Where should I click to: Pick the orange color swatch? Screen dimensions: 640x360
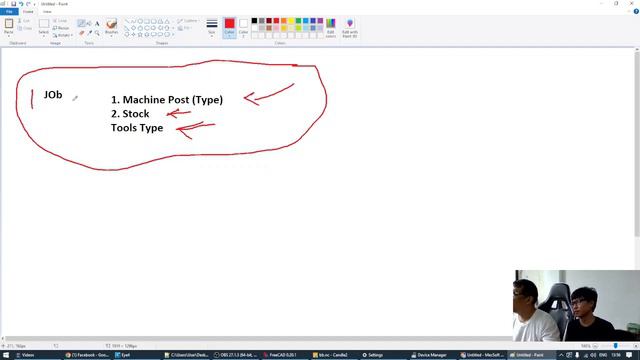(x=284, y=21)
